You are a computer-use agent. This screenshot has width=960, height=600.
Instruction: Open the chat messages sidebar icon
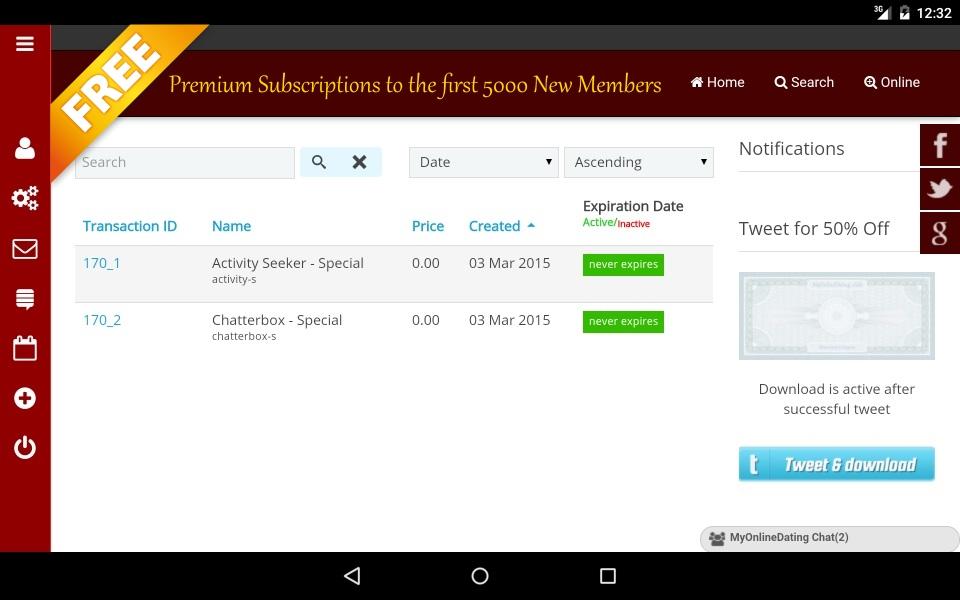(24, 299)
